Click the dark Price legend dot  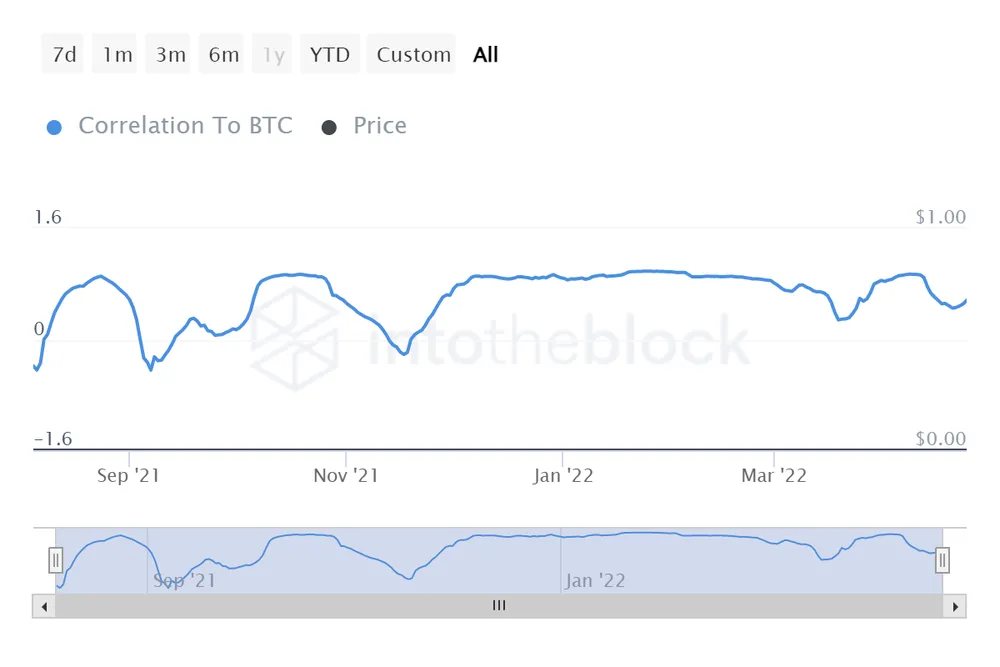click(x=329, y=127)
